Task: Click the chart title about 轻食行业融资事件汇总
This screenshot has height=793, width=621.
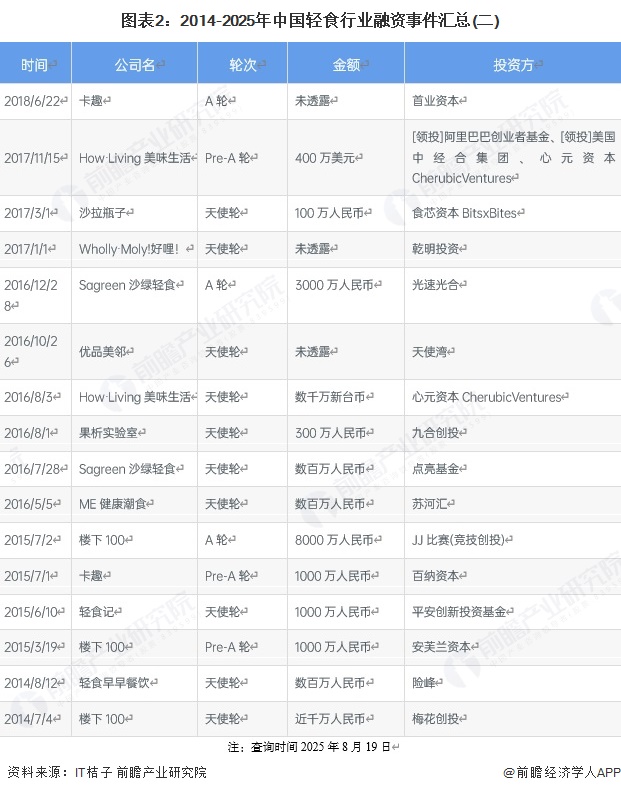Action: 310,19
